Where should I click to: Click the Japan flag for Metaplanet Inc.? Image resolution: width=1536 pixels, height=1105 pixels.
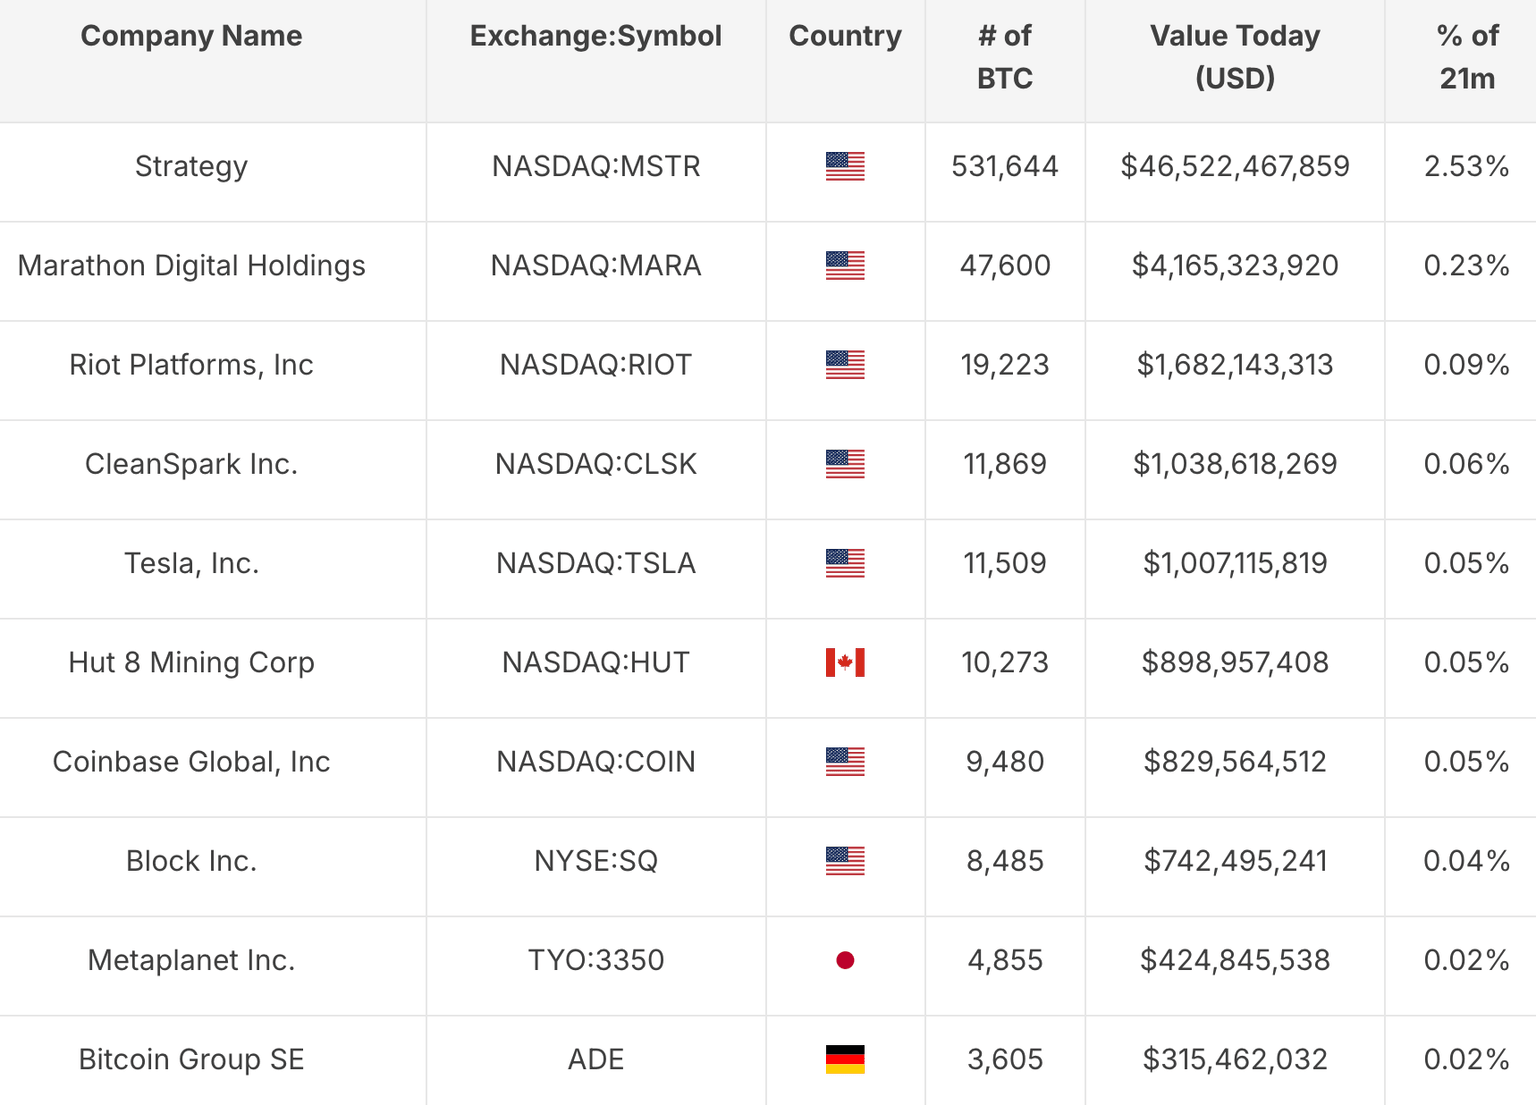(845, 960)
